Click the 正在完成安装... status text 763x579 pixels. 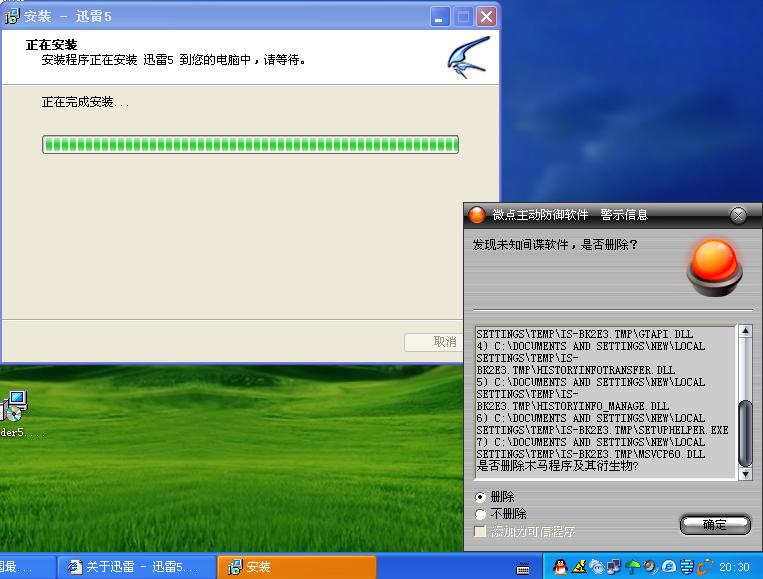tap(85, 102)
